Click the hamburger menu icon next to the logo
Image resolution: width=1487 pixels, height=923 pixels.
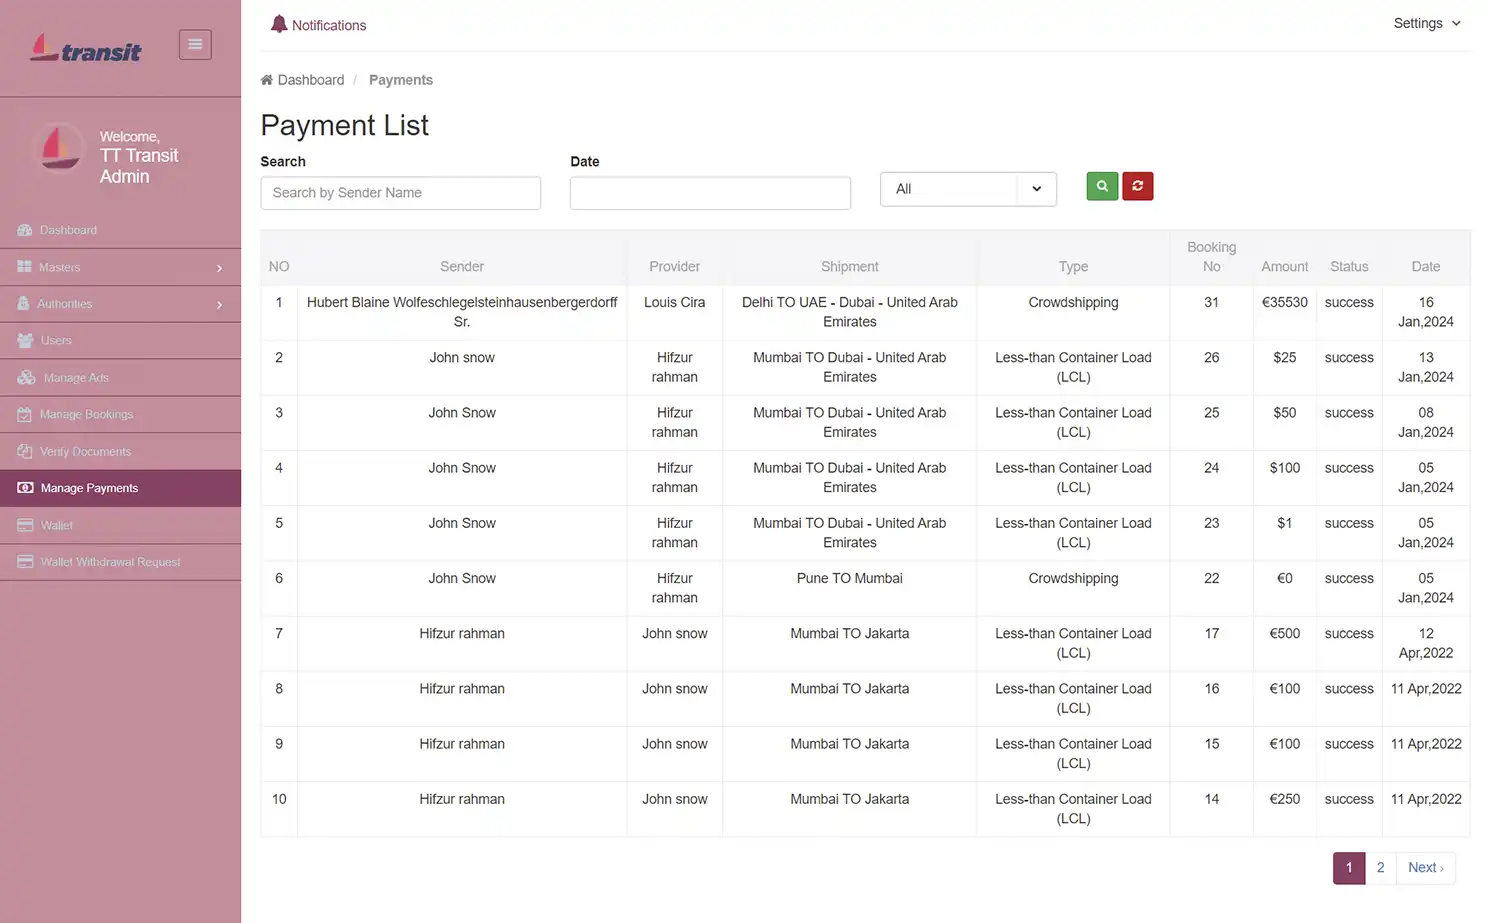[x=195, y=44]
